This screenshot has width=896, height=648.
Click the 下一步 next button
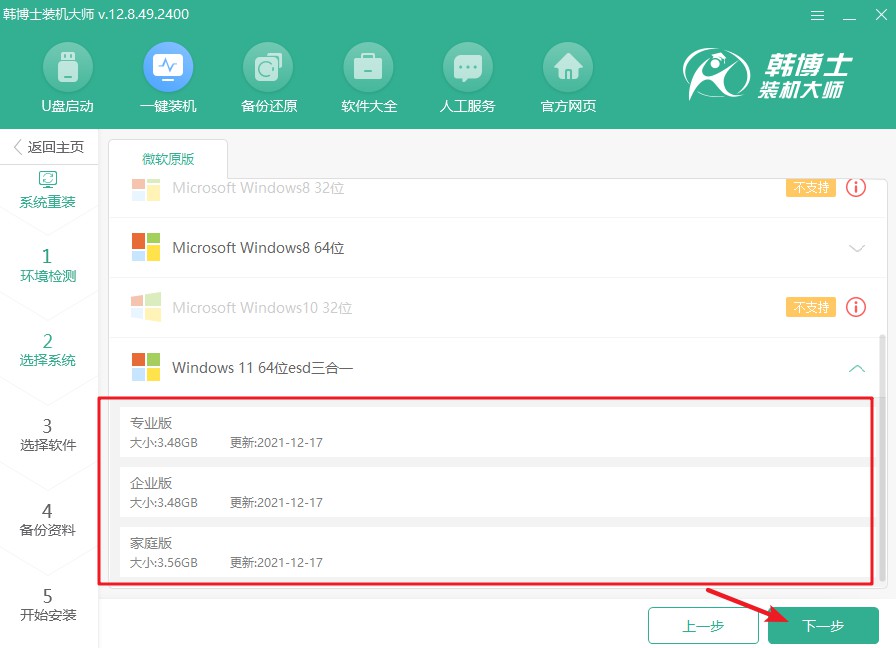coord(823,625)
